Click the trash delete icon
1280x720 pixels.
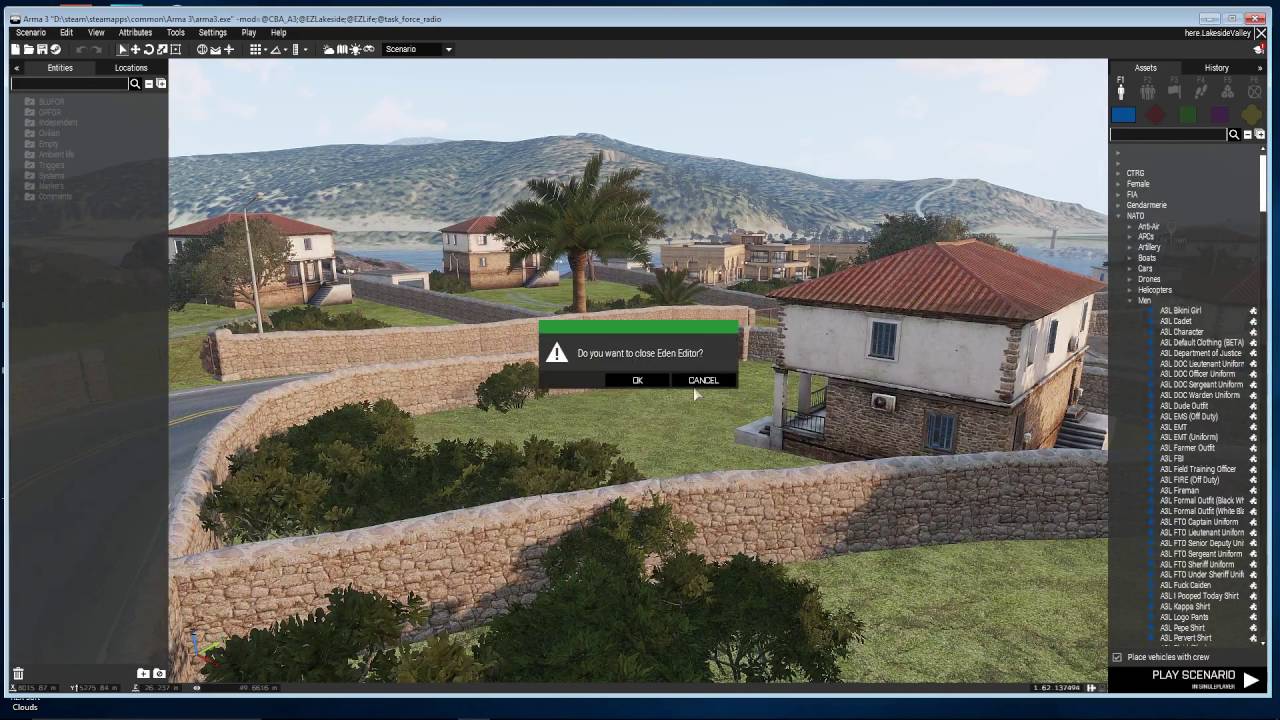[x=18, y=674]
